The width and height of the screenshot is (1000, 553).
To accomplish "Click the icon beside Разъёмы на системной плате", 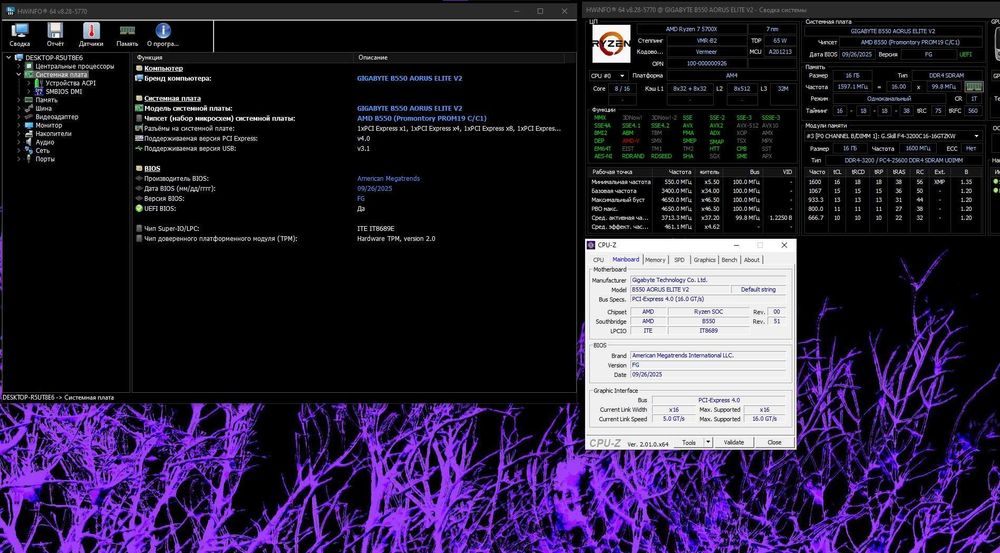I will [x=139, y=128].
